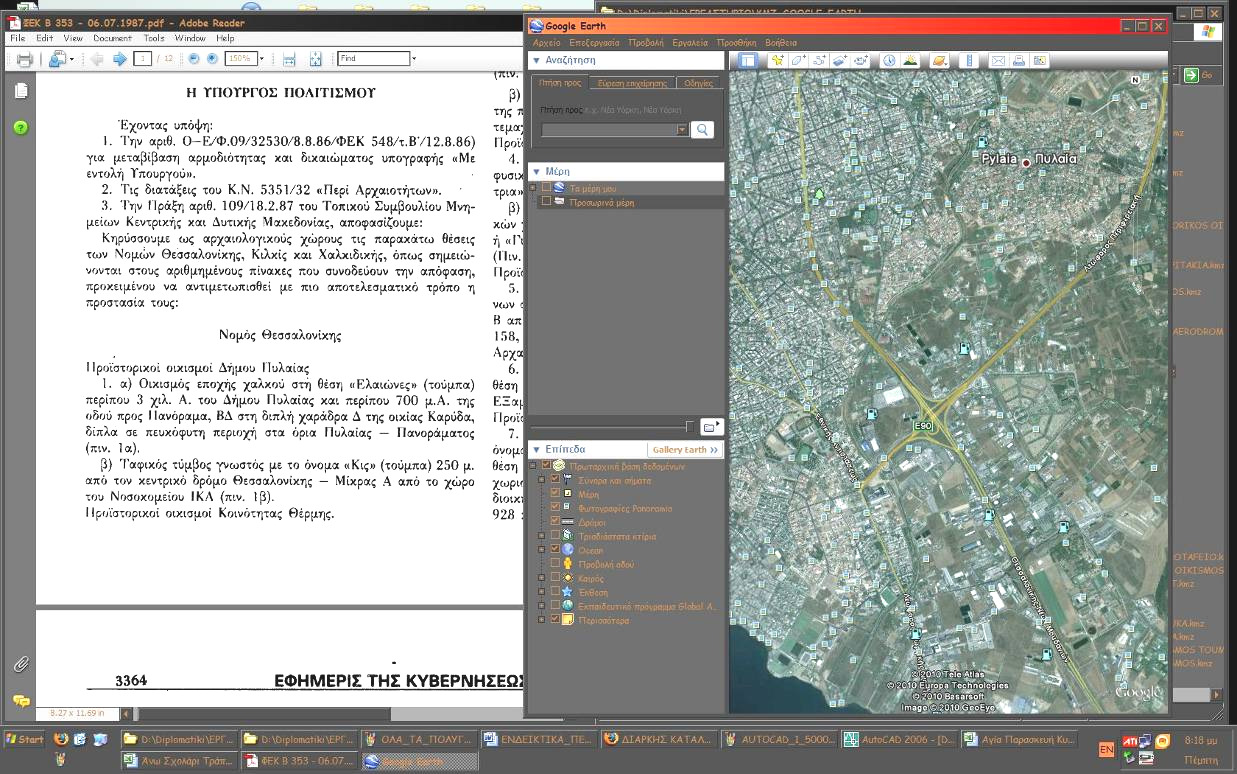Click the fit page icon in Adobe Reader
1237x774 pixels.
point(316,59)
